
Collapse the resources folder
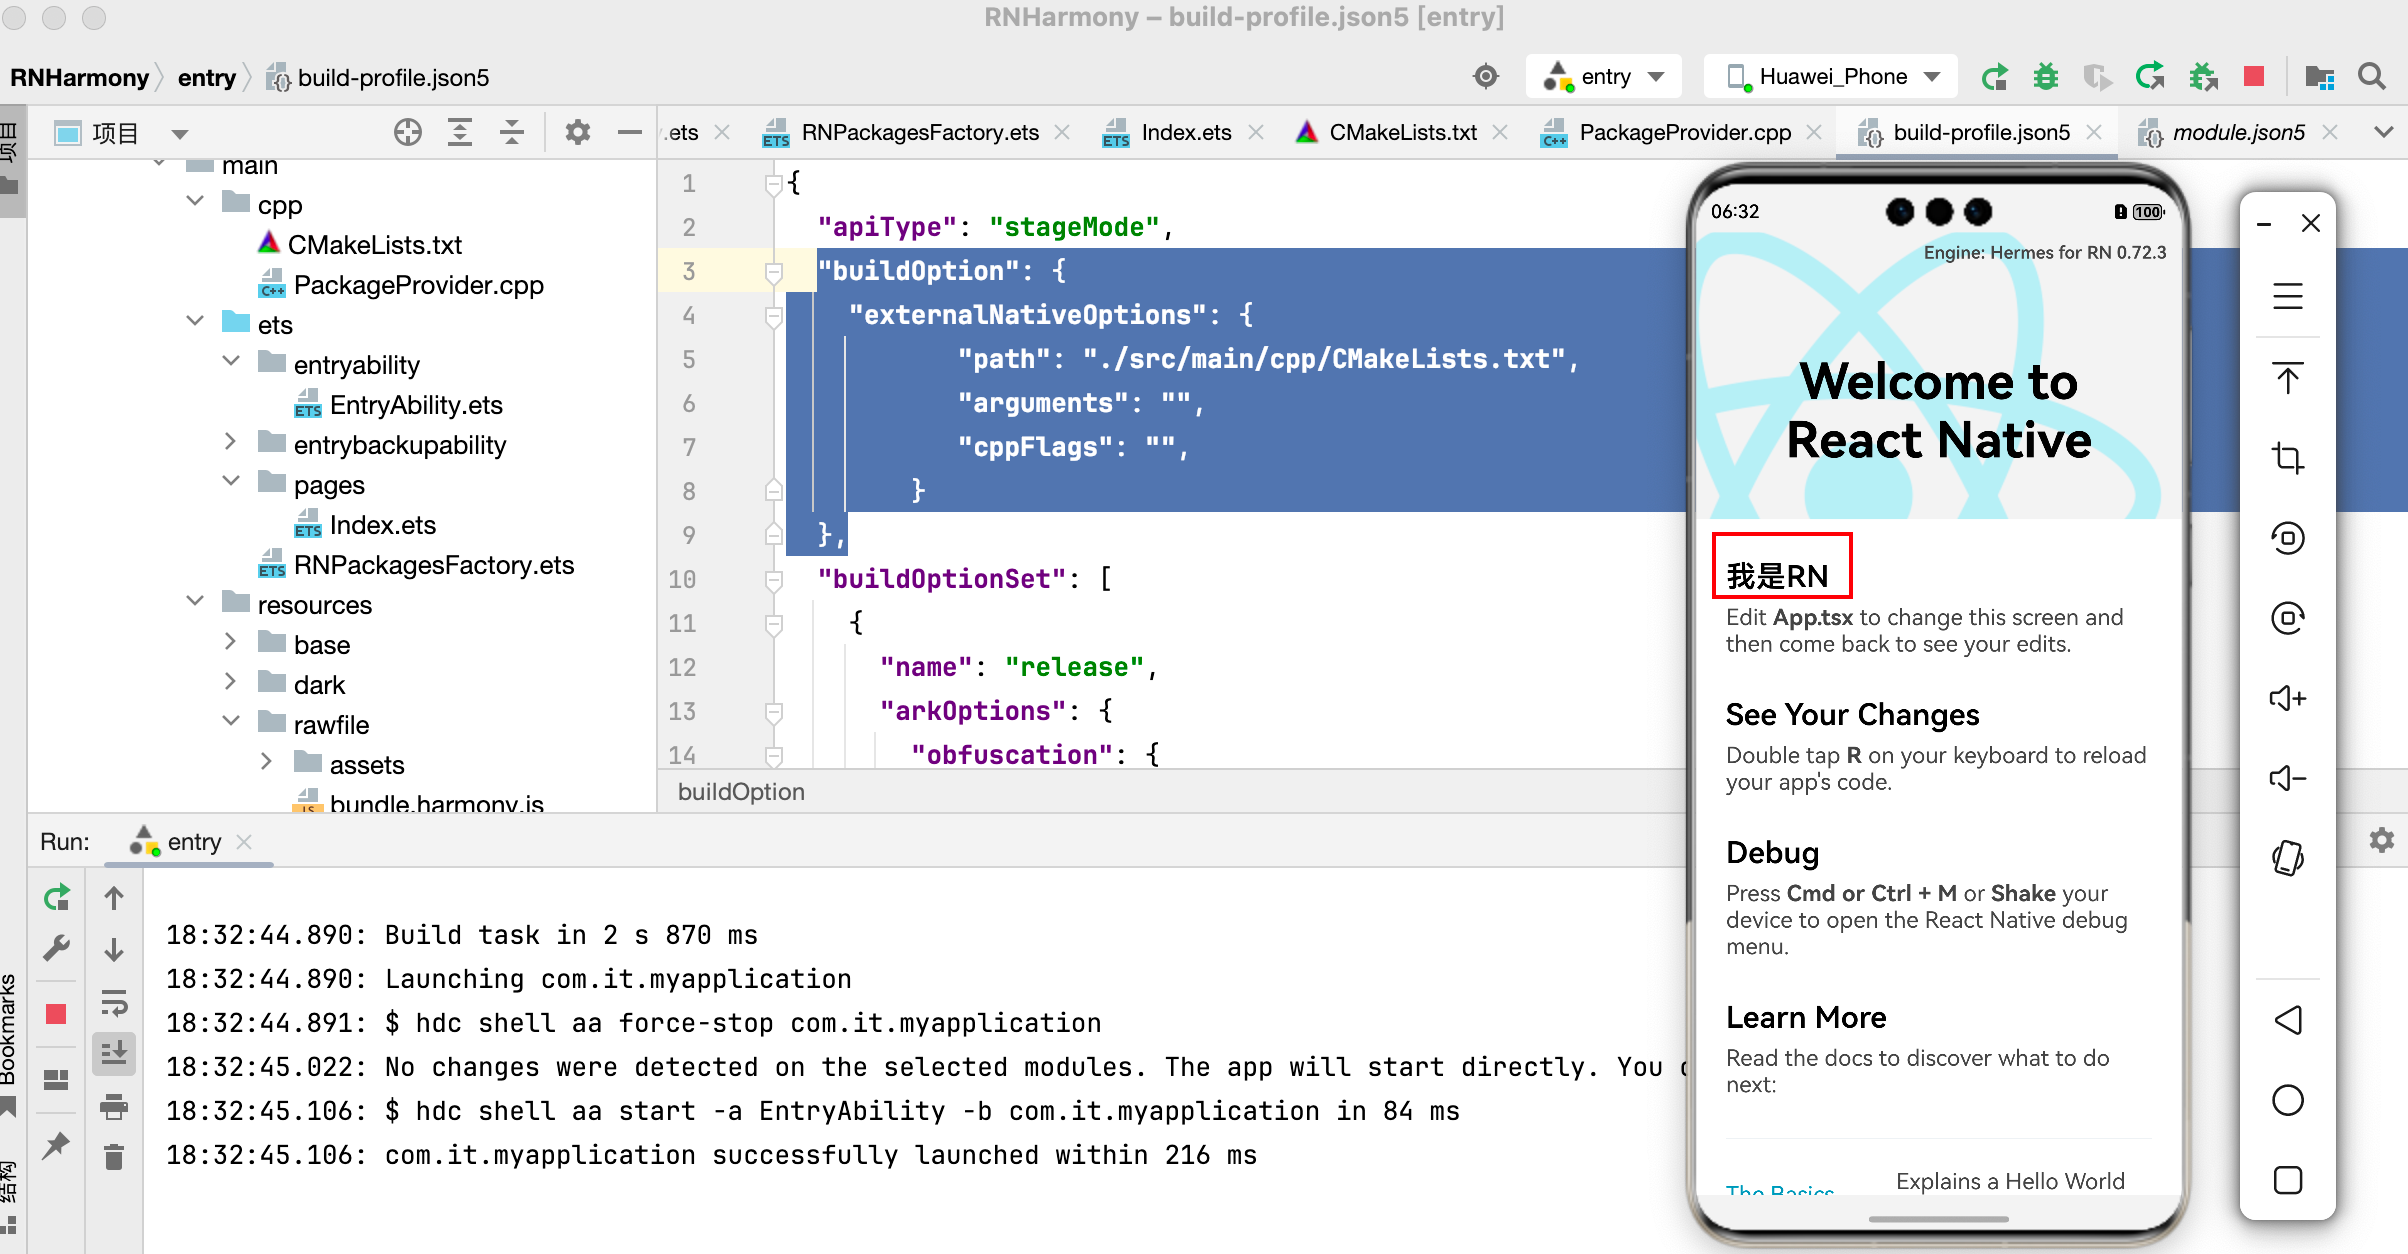tap(195, 602)
